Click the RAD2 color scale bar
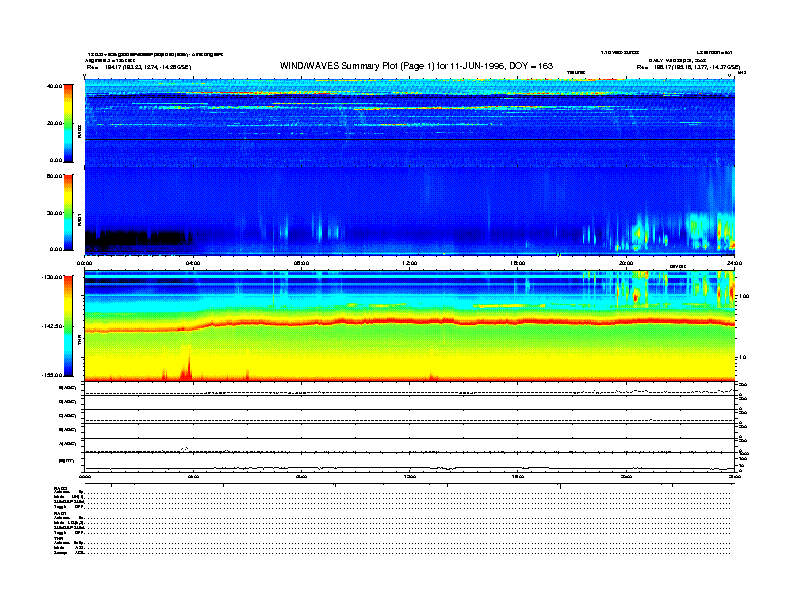The width and height of the screenshot is (792, 612). point(68,123)
